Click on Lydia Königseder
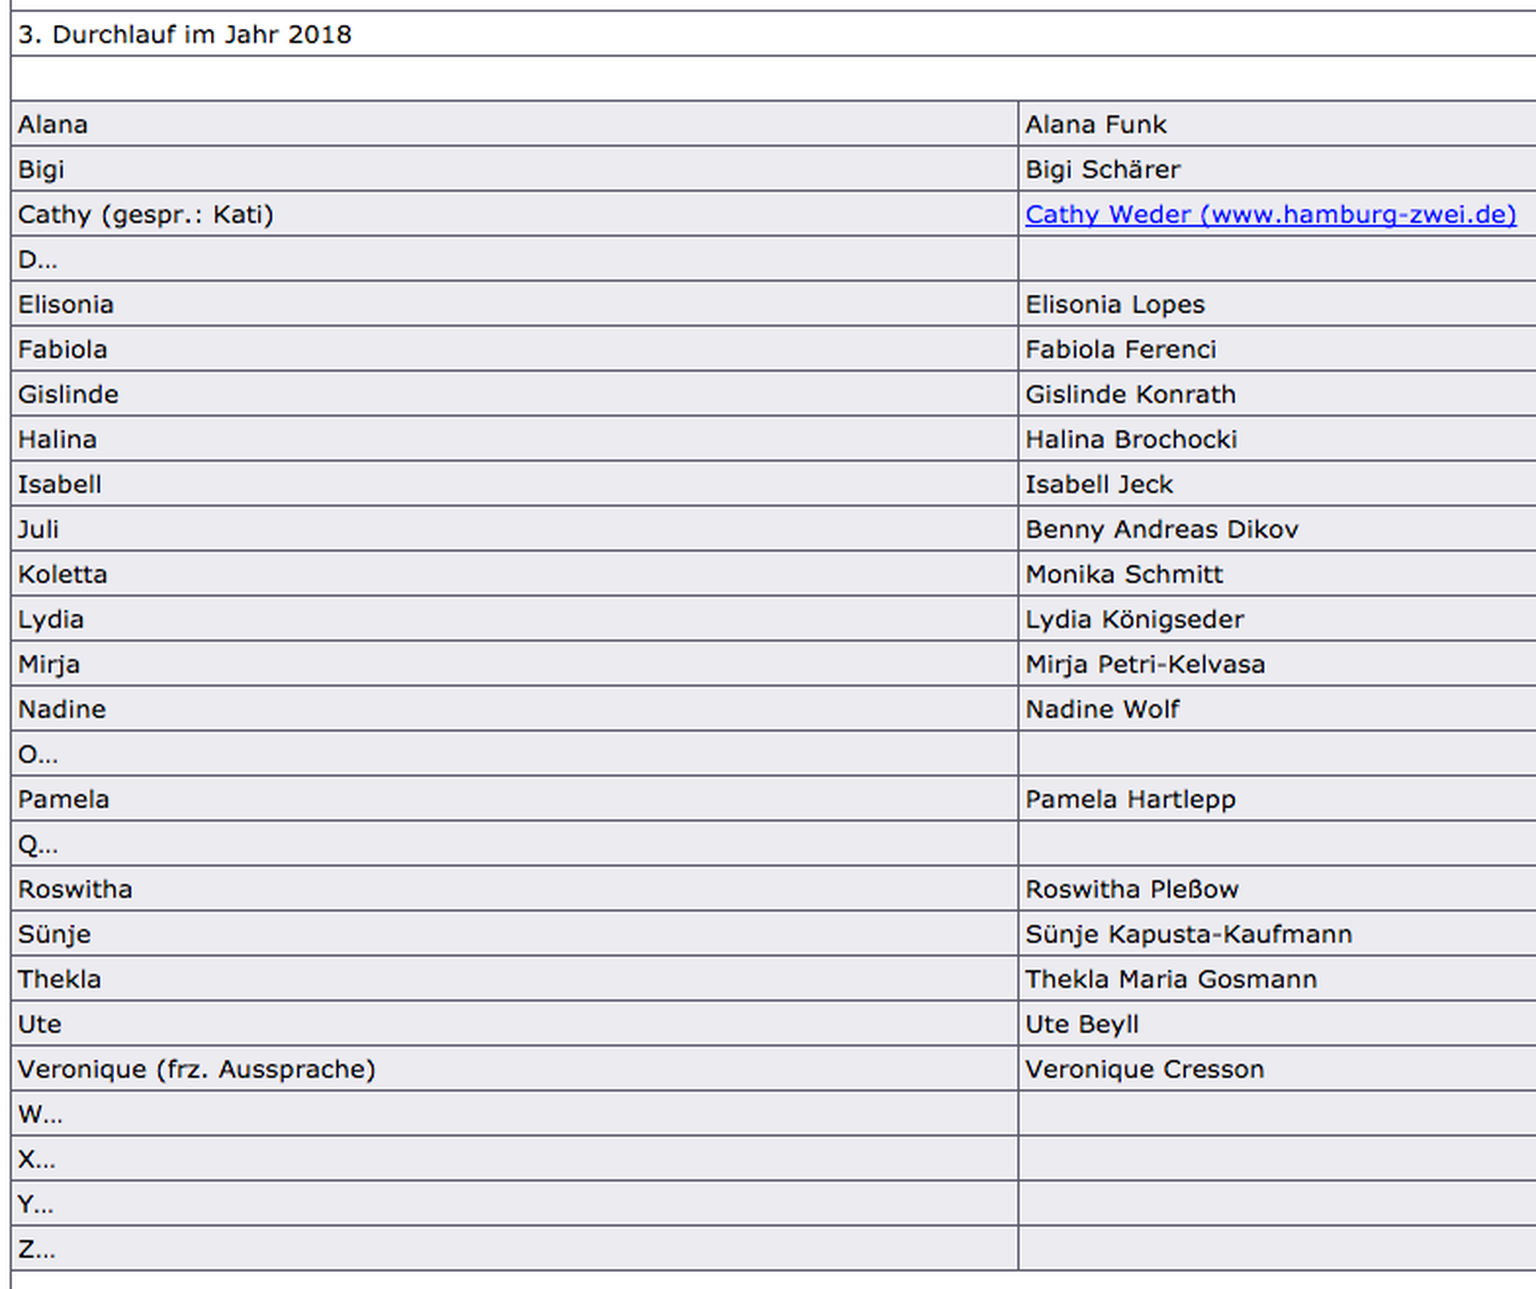The image size is (1536, 1289). (1135, 619)
